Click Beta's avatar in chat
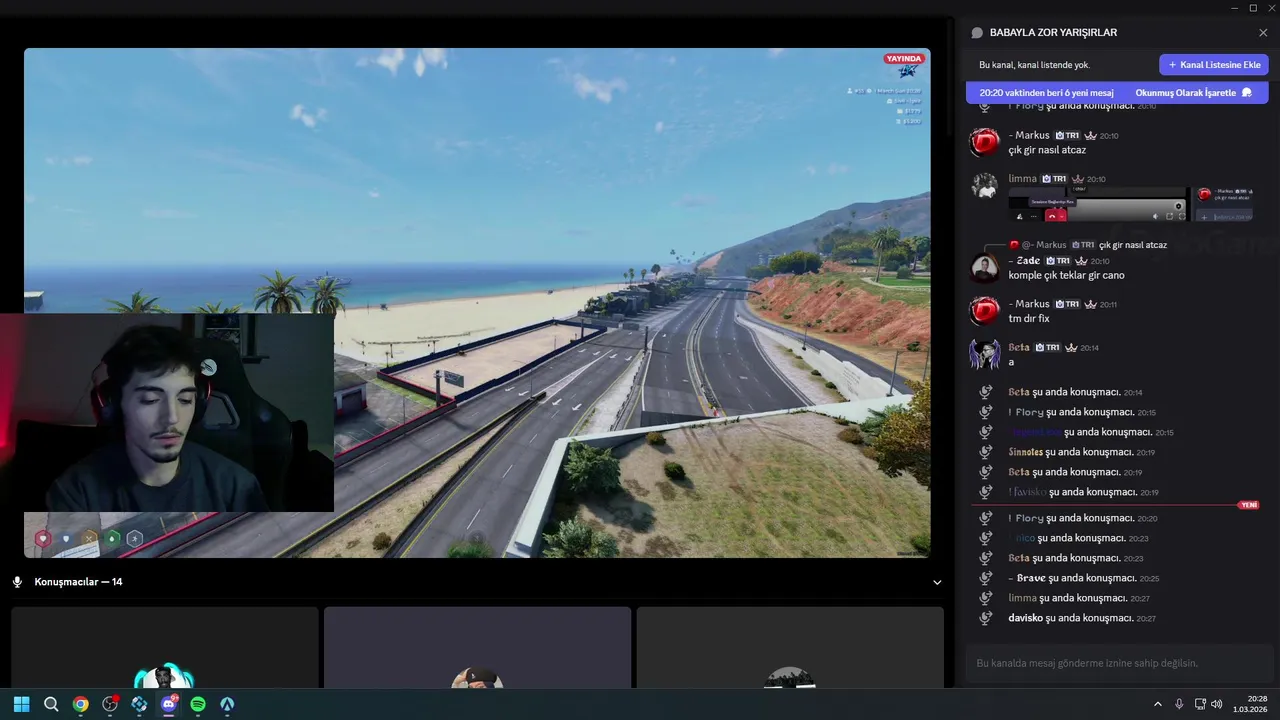This screenshot has width=1280, height=720. tap(985, 354)
